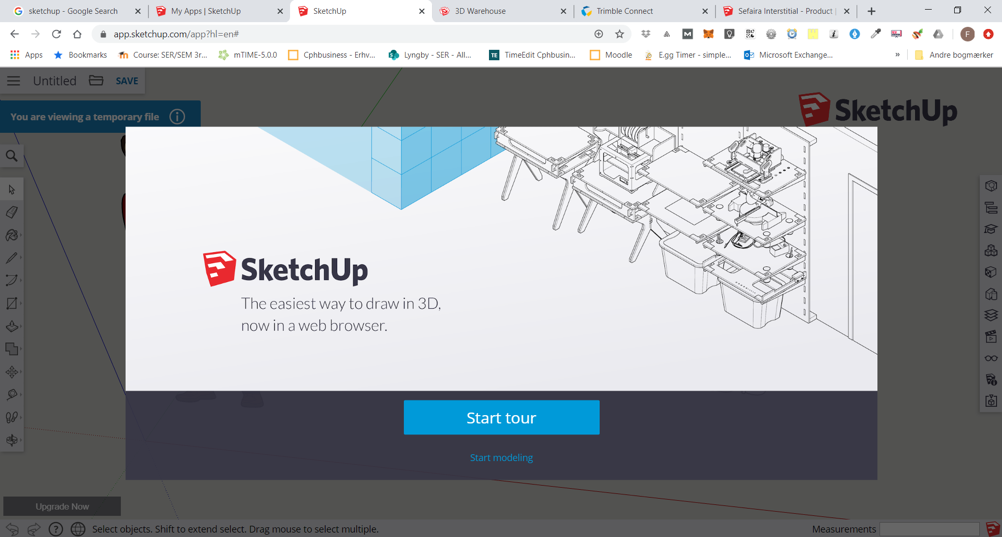Open the language globe icon
The width and height of the screenshot is (1002, 537).
(x=78, y=529)
